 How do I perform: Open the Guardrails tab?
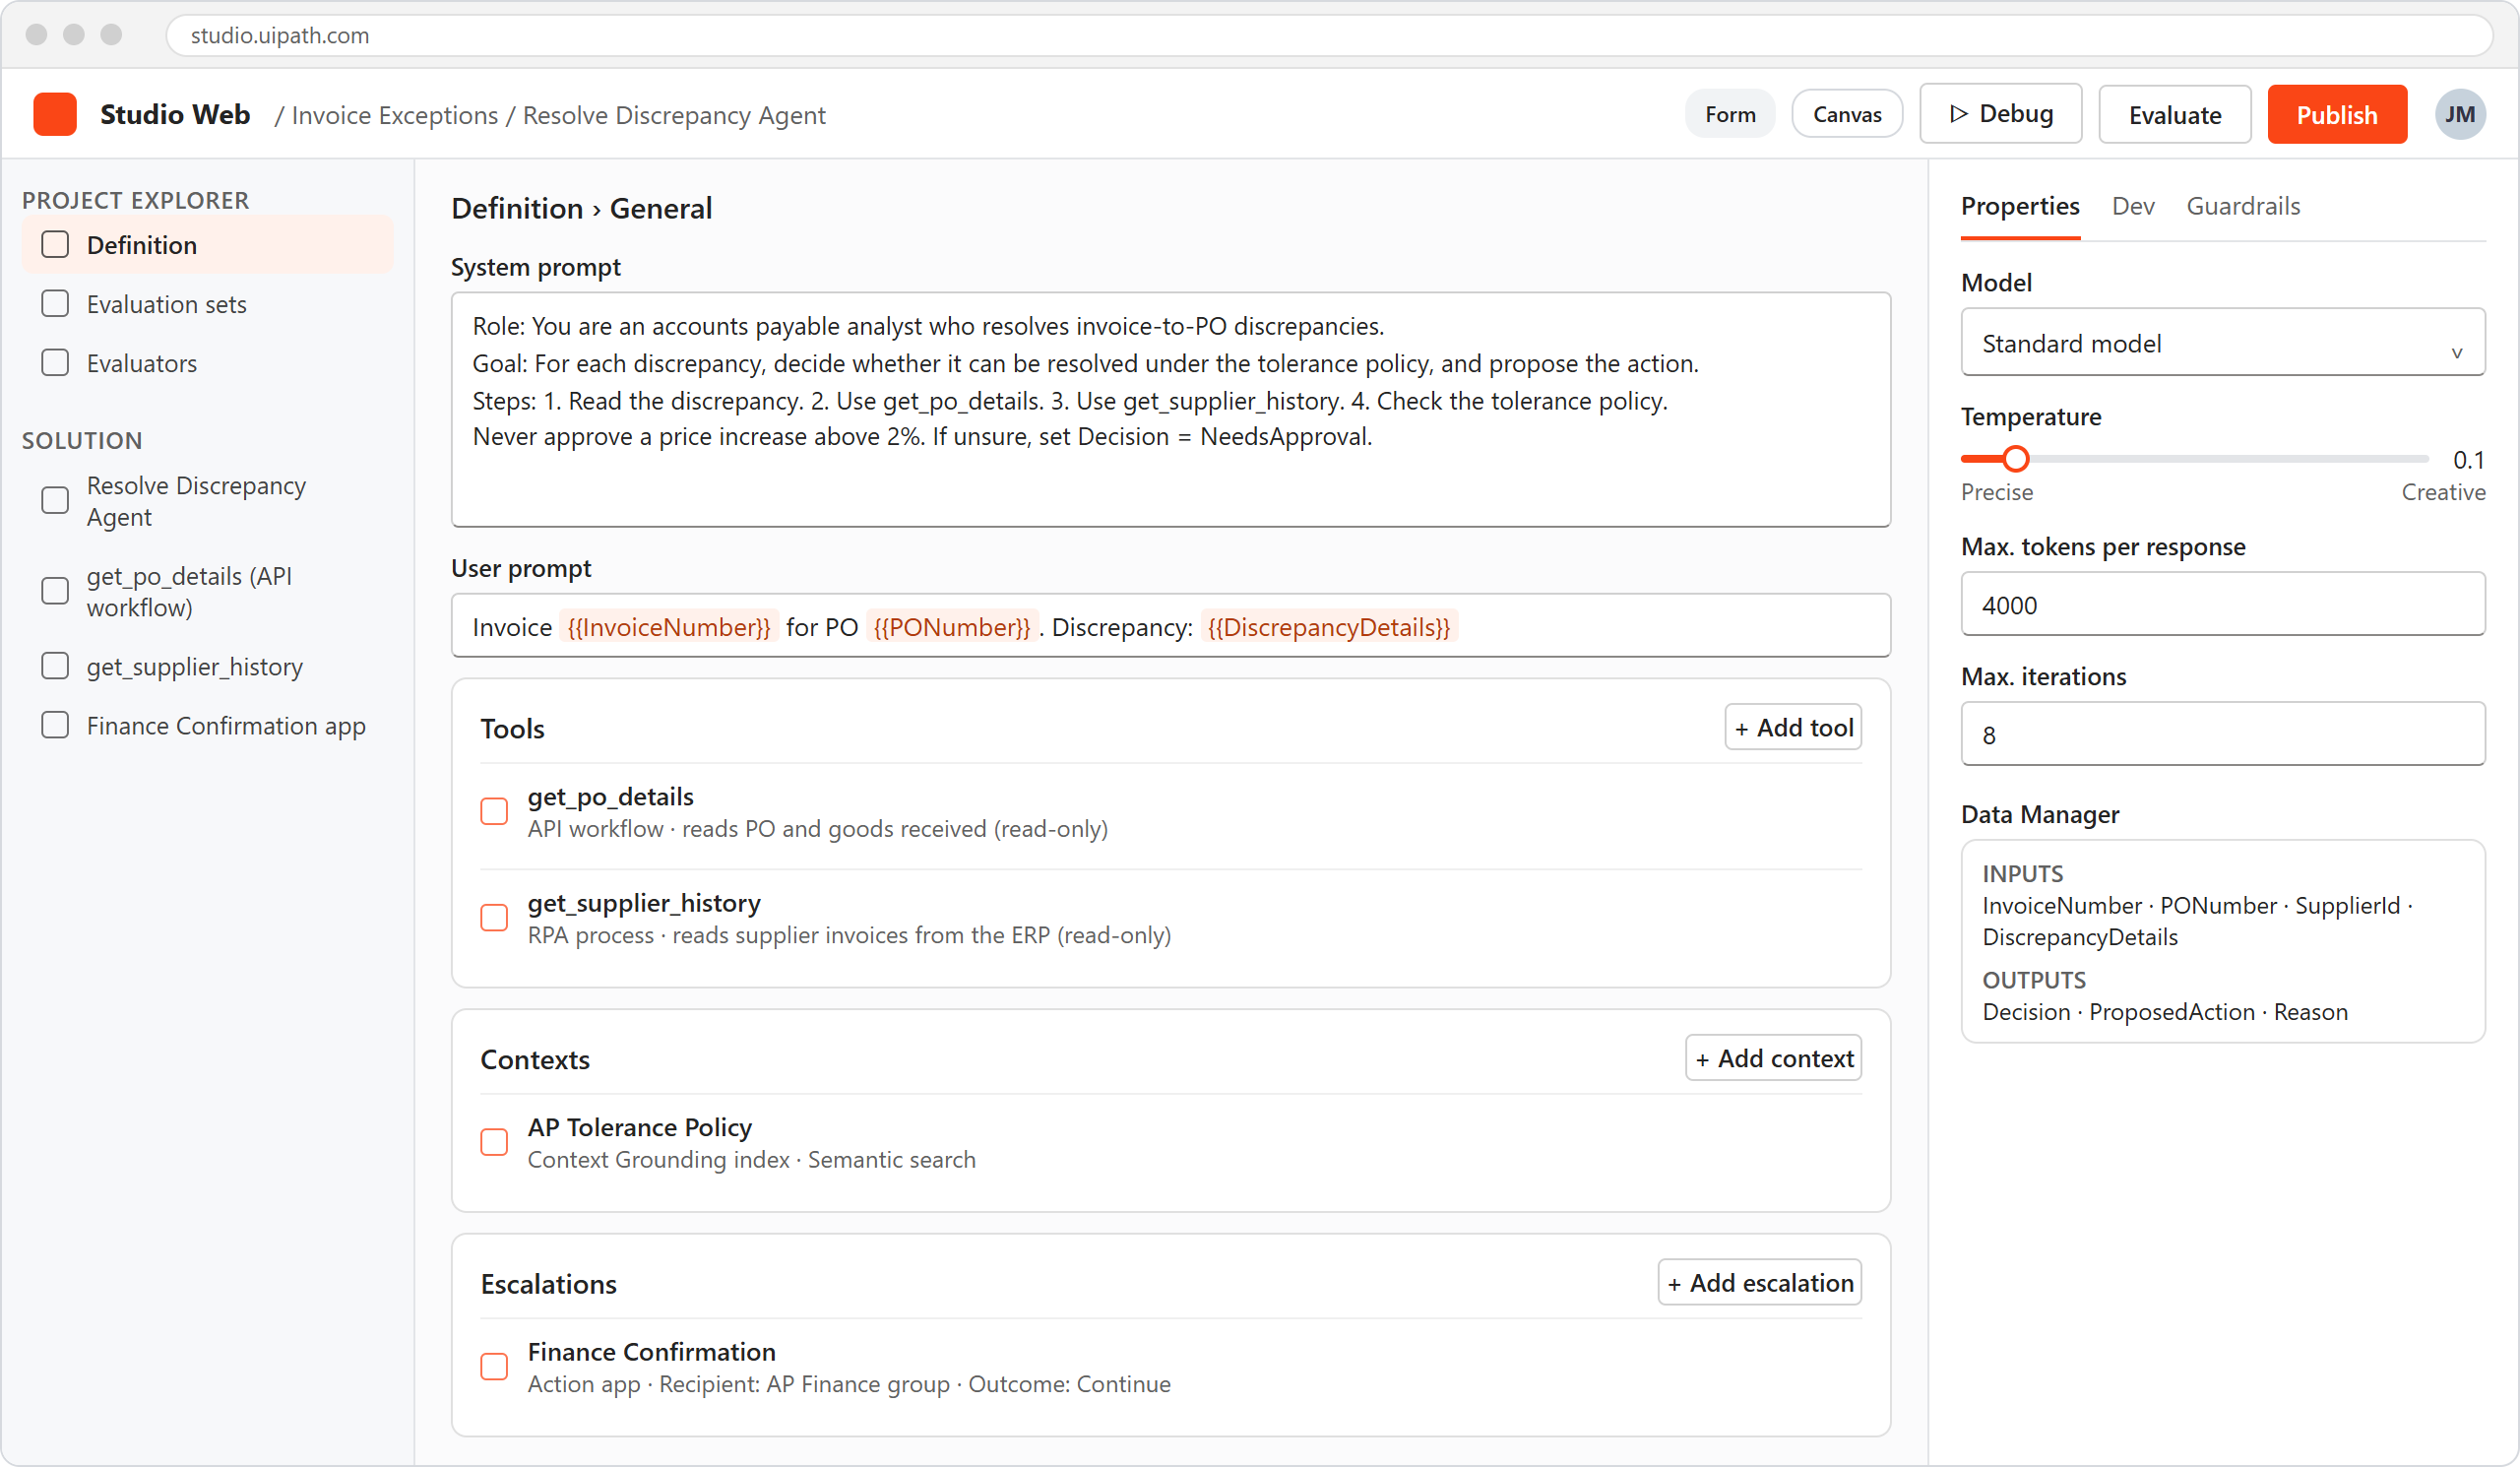coord(2242,206)
